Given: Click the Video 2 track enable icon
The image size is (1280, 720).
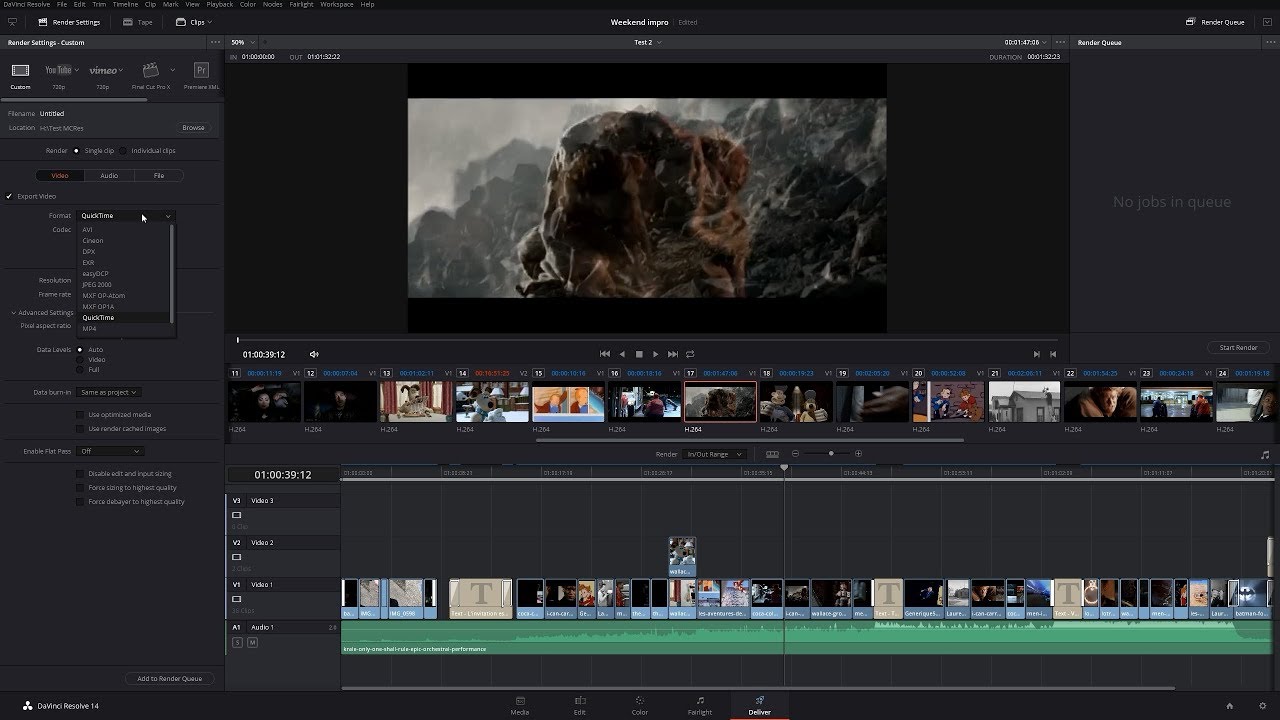Looking at the screenshot, I should 237,557.
